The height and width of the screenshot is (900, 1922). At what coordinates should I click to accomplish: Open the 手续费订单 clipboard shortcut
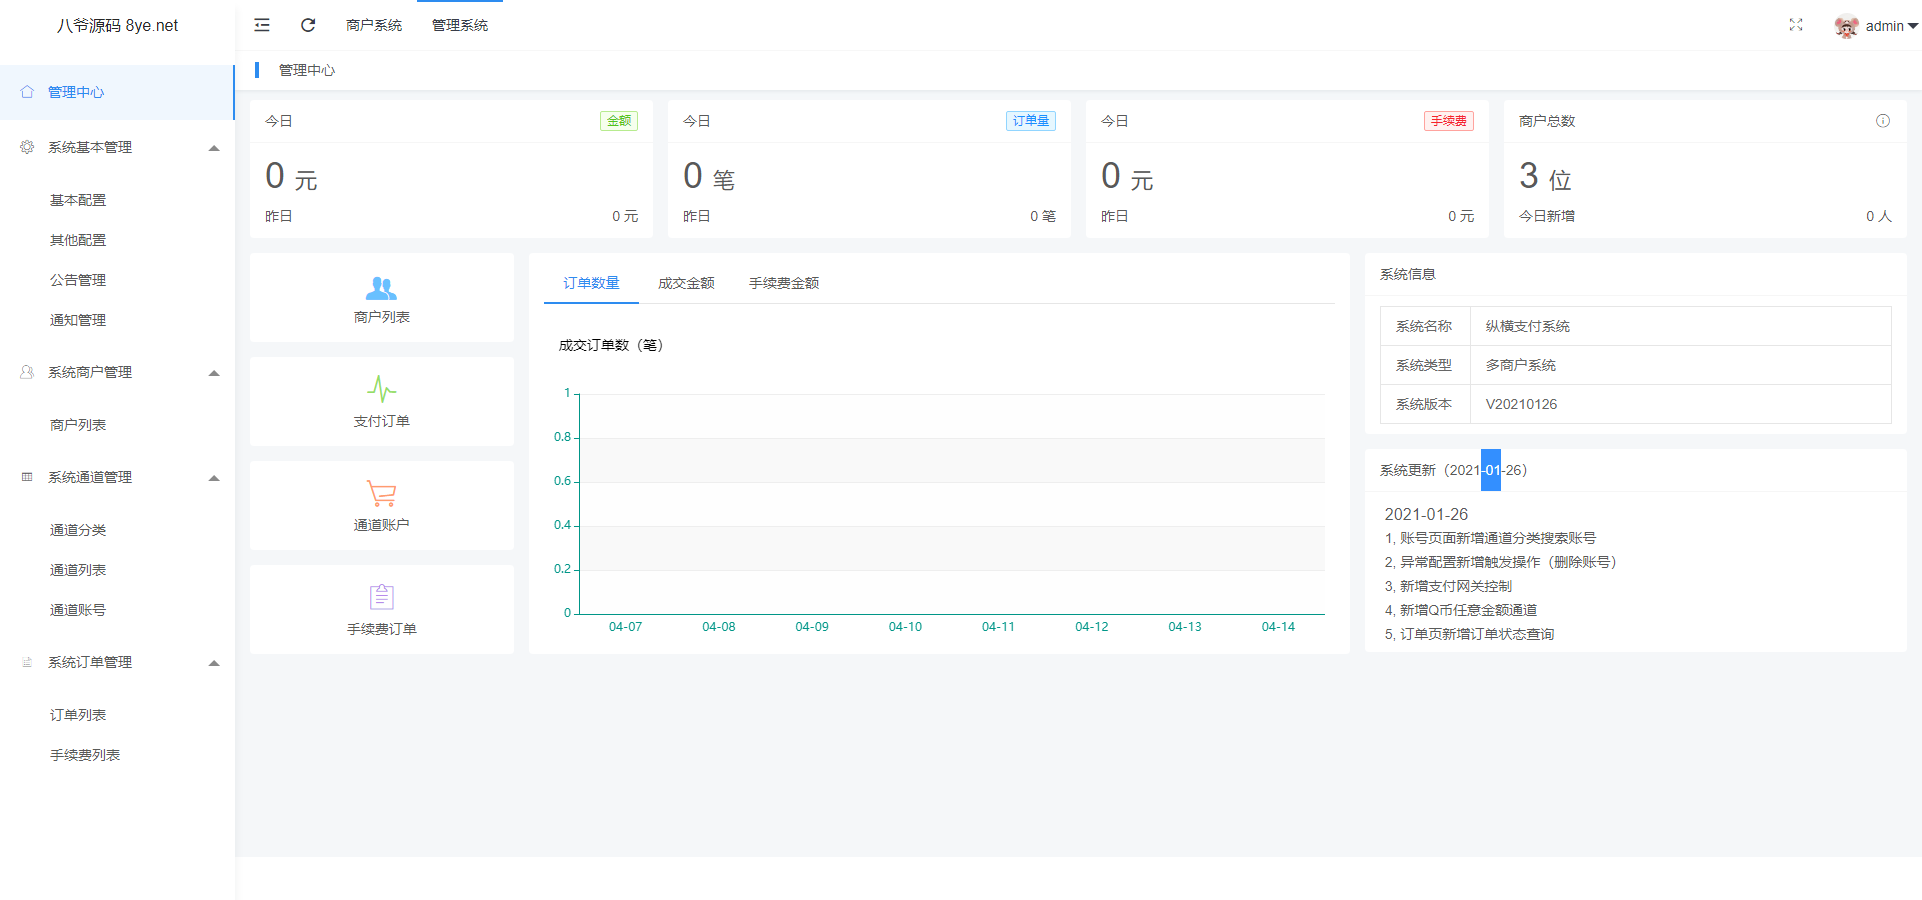(x=381, y=597)
